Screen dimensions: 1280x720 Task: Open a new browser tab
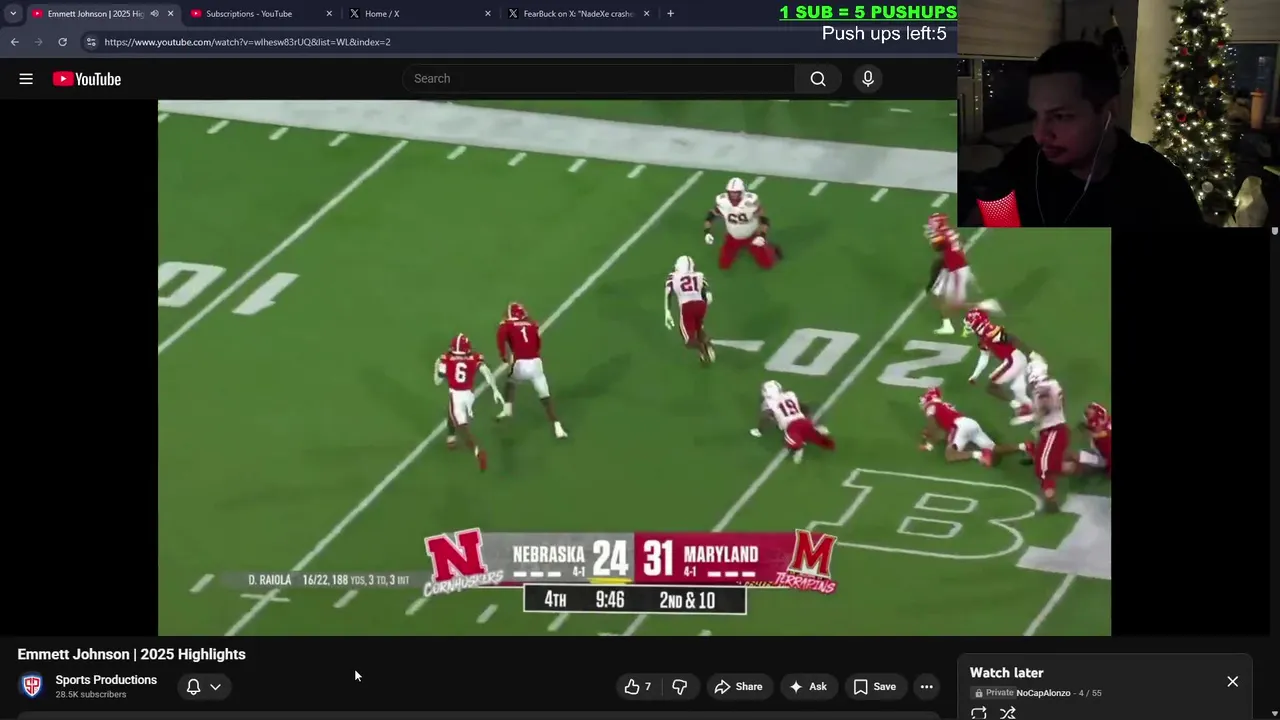[670, 14]
